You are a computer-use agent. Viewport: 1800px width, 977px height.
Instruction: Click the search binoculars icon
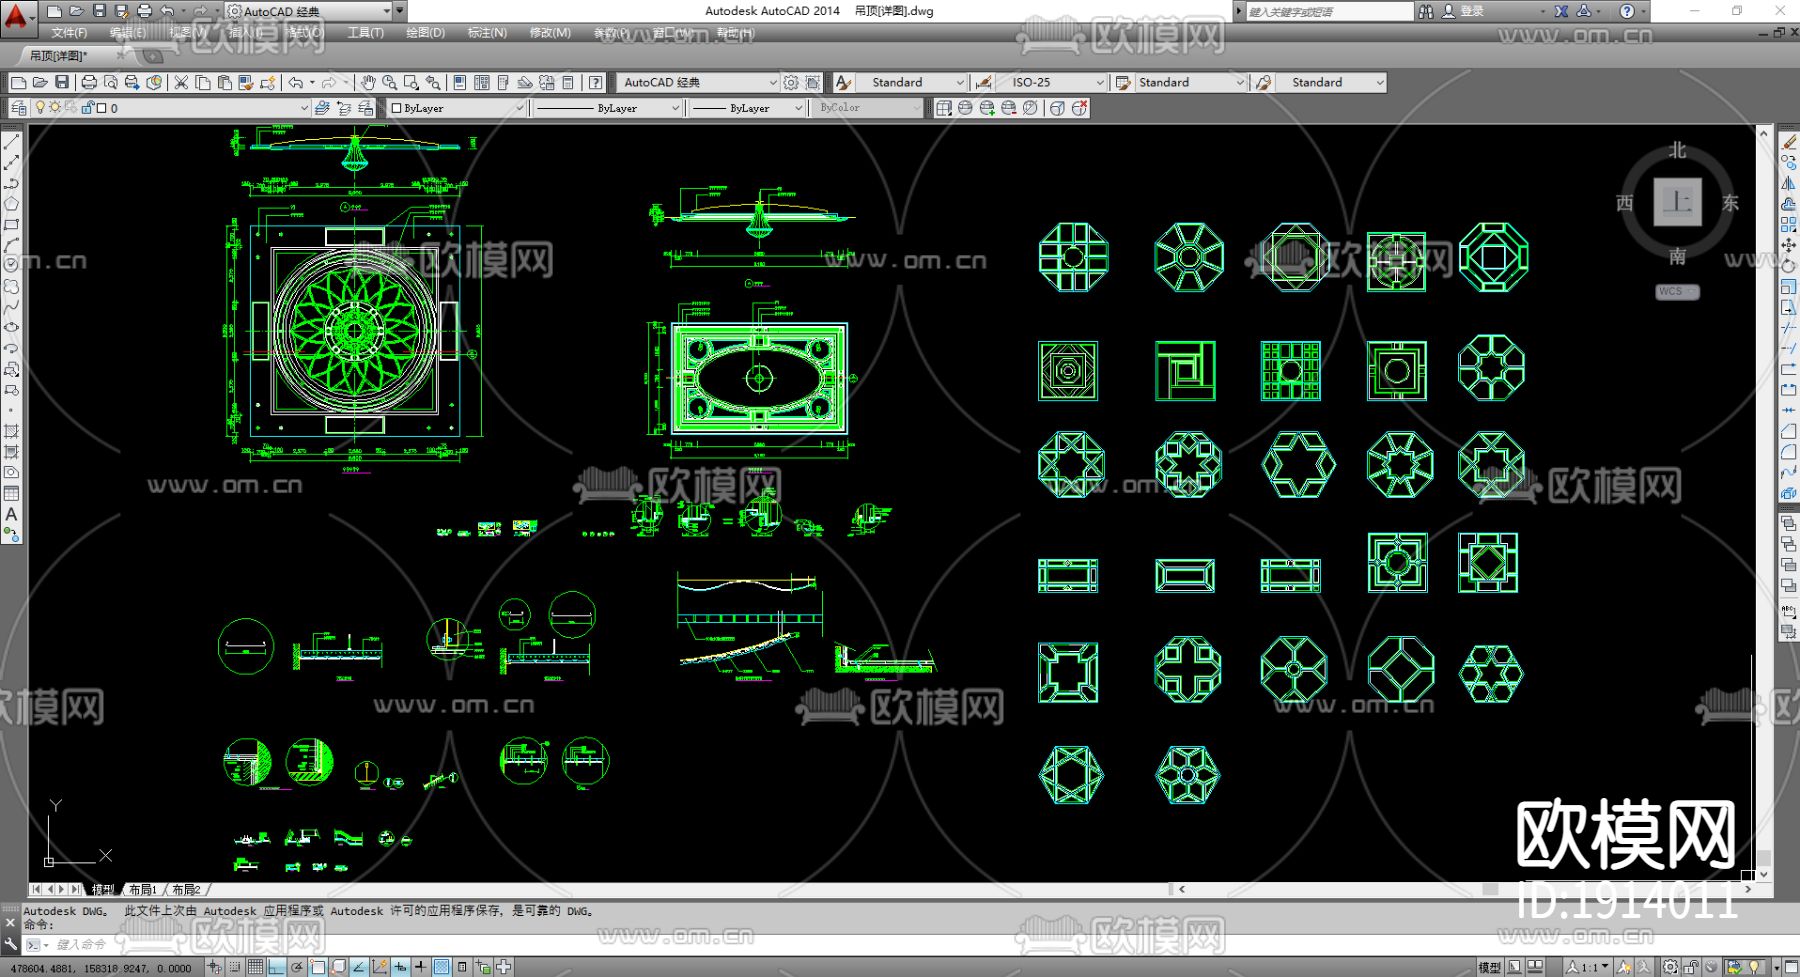point(1426,11)
